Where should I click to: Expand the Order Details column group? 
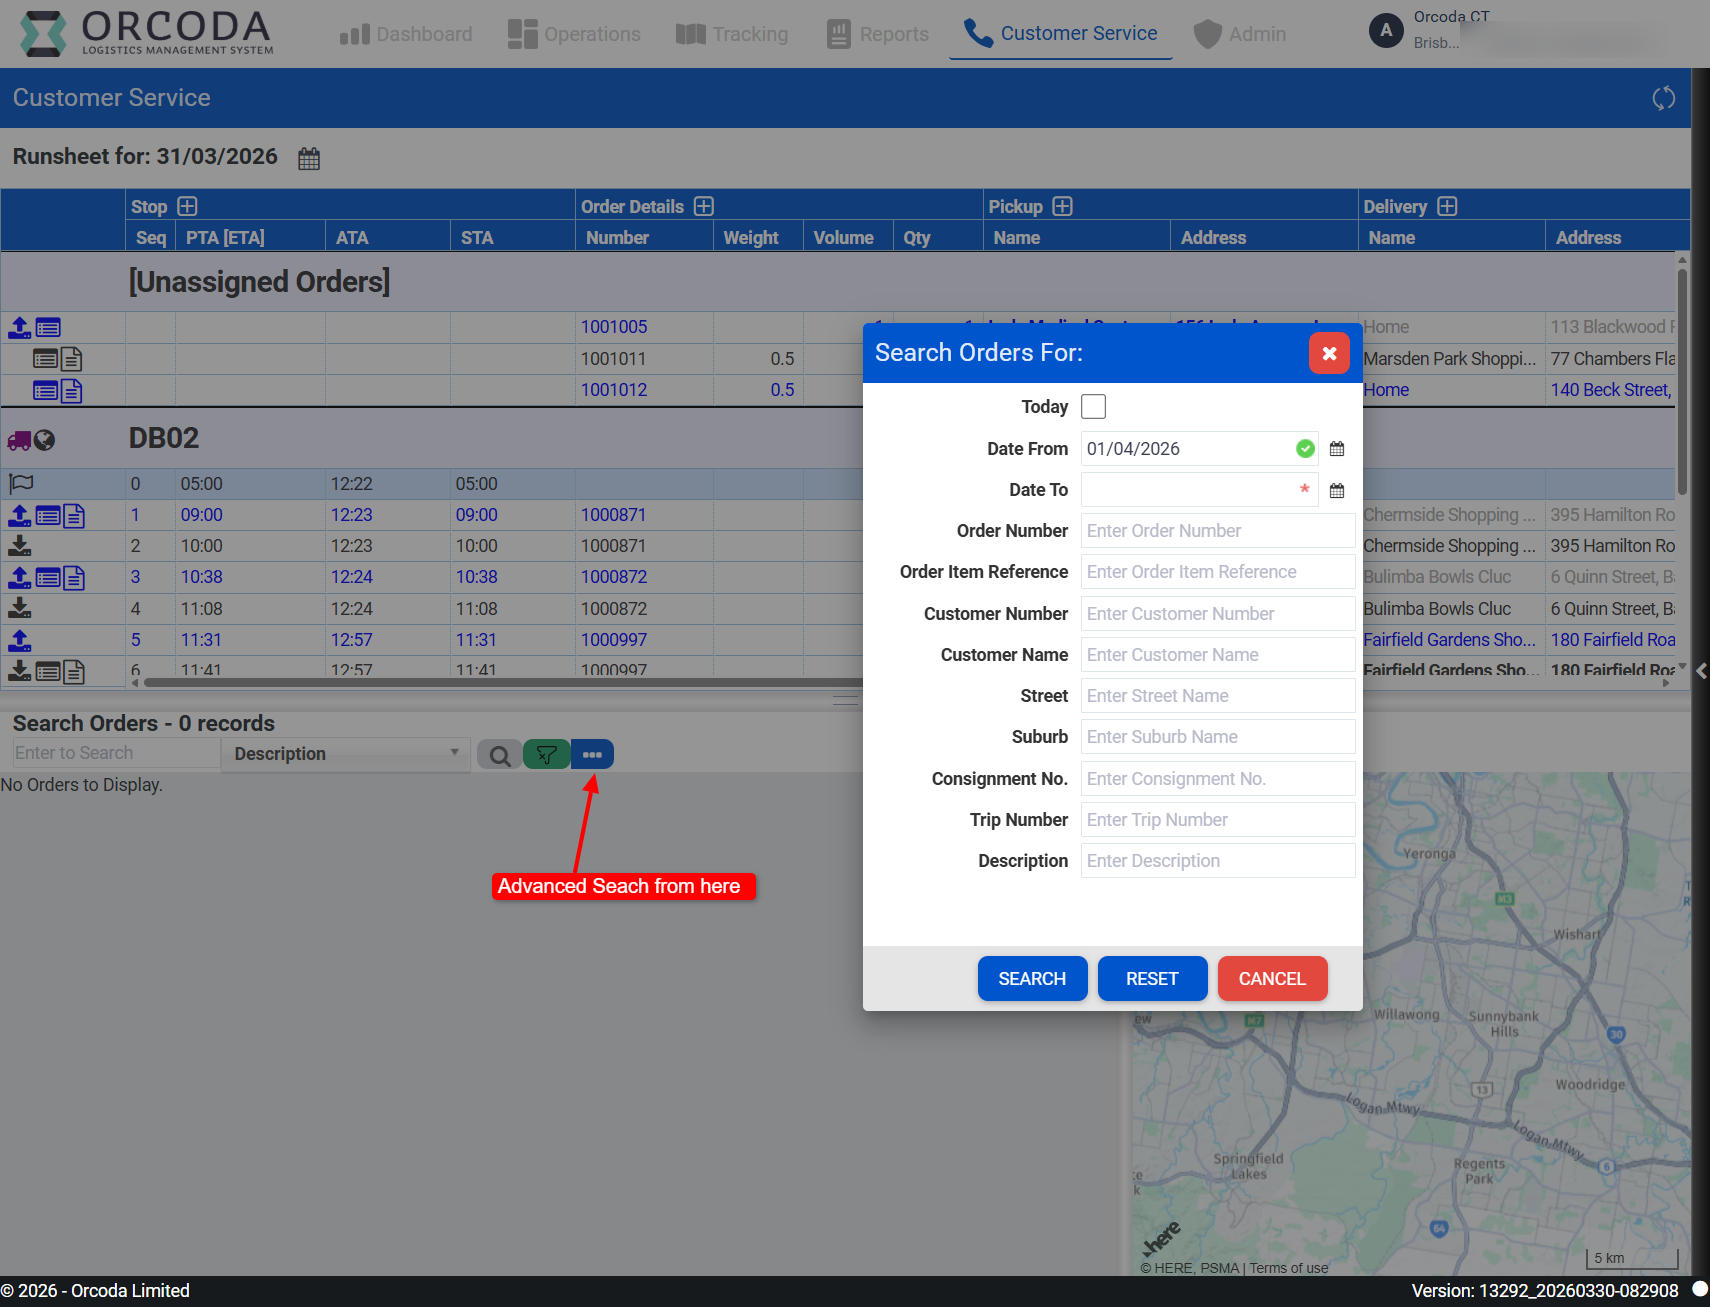tap(704, 207)
